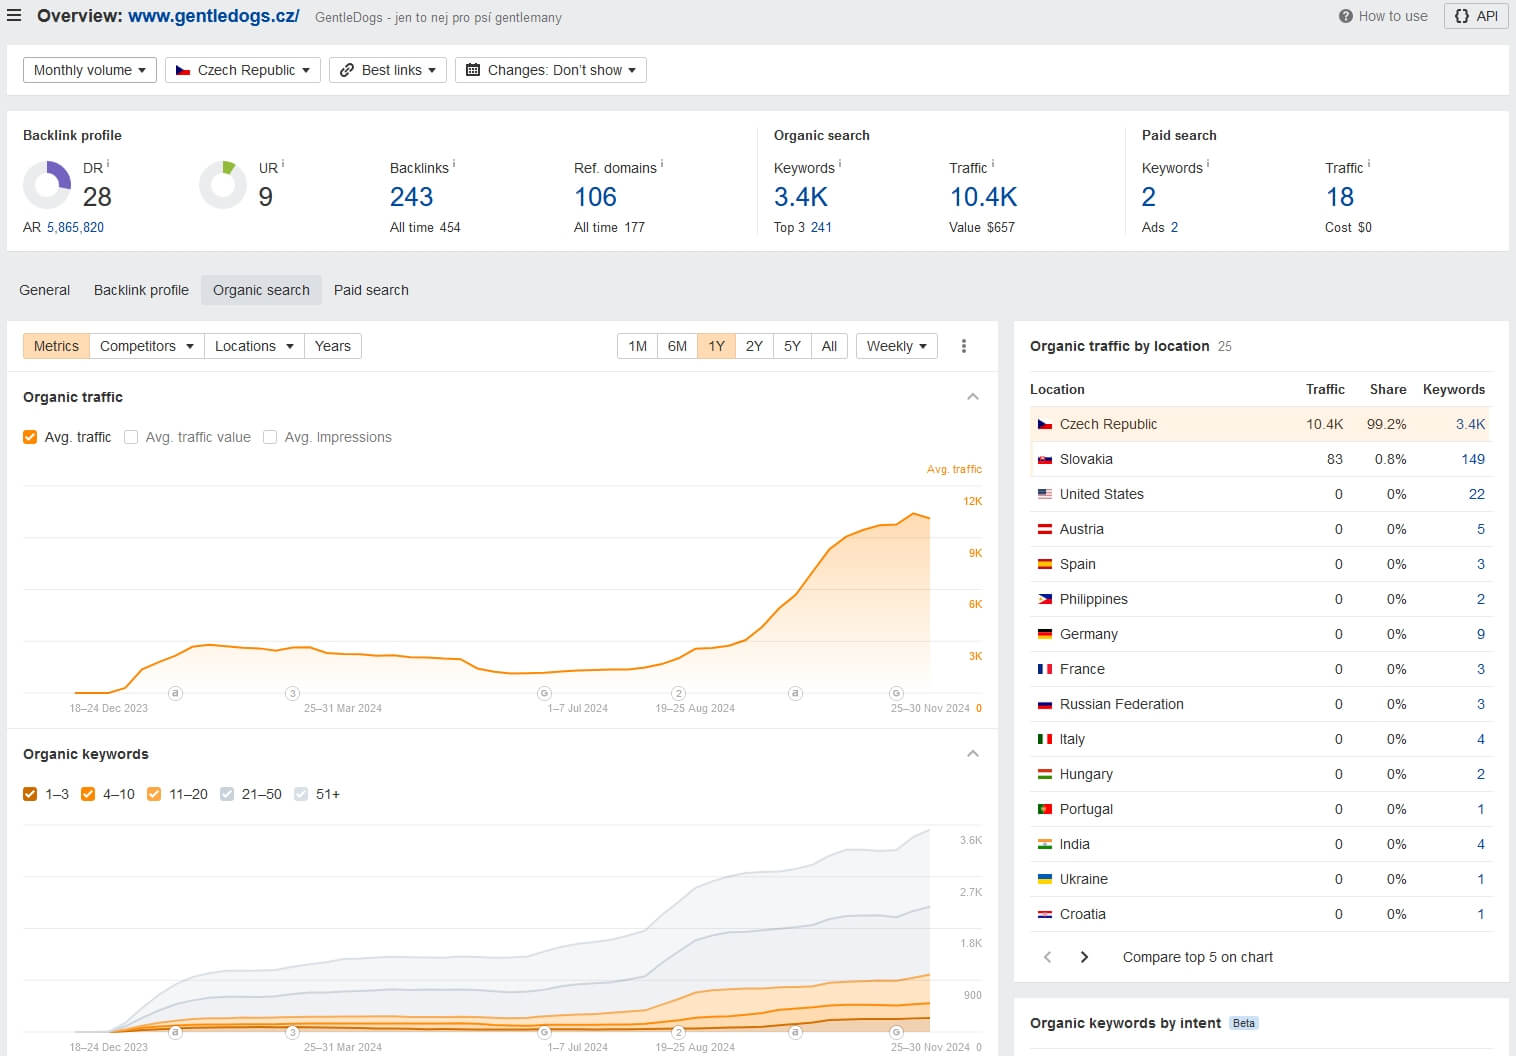Set chart range to 6M
The image size is (1516, 1056).
pyautogui.click(x=677, y=346)
